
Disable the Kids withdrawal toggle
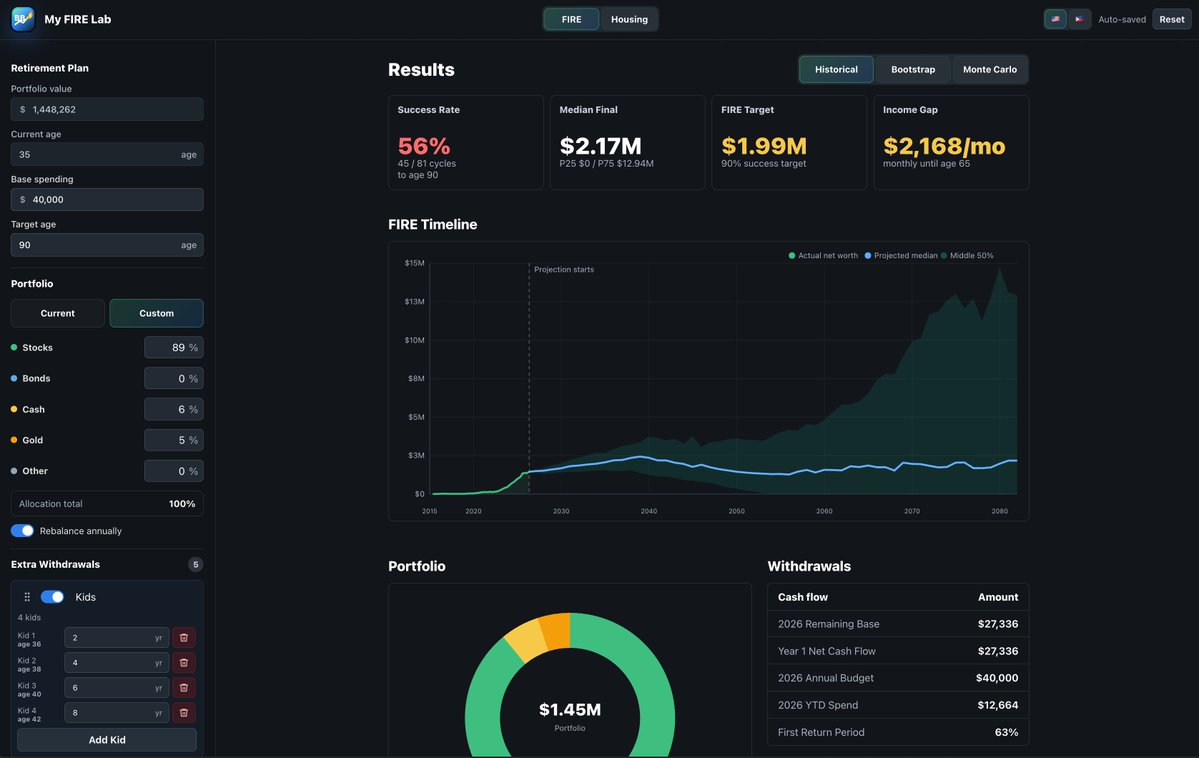[52, 597]
